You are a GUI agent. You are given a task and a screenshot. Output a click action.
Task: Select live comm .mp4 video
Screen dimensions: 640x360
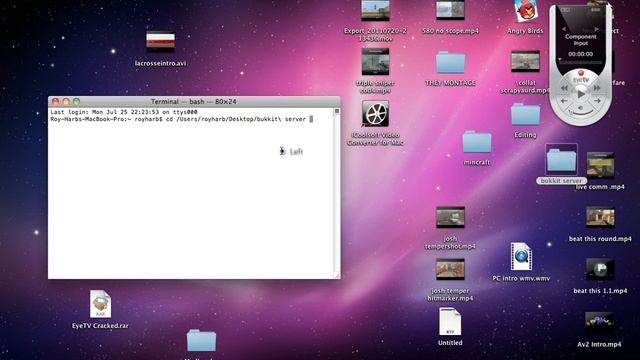point(600,165)
